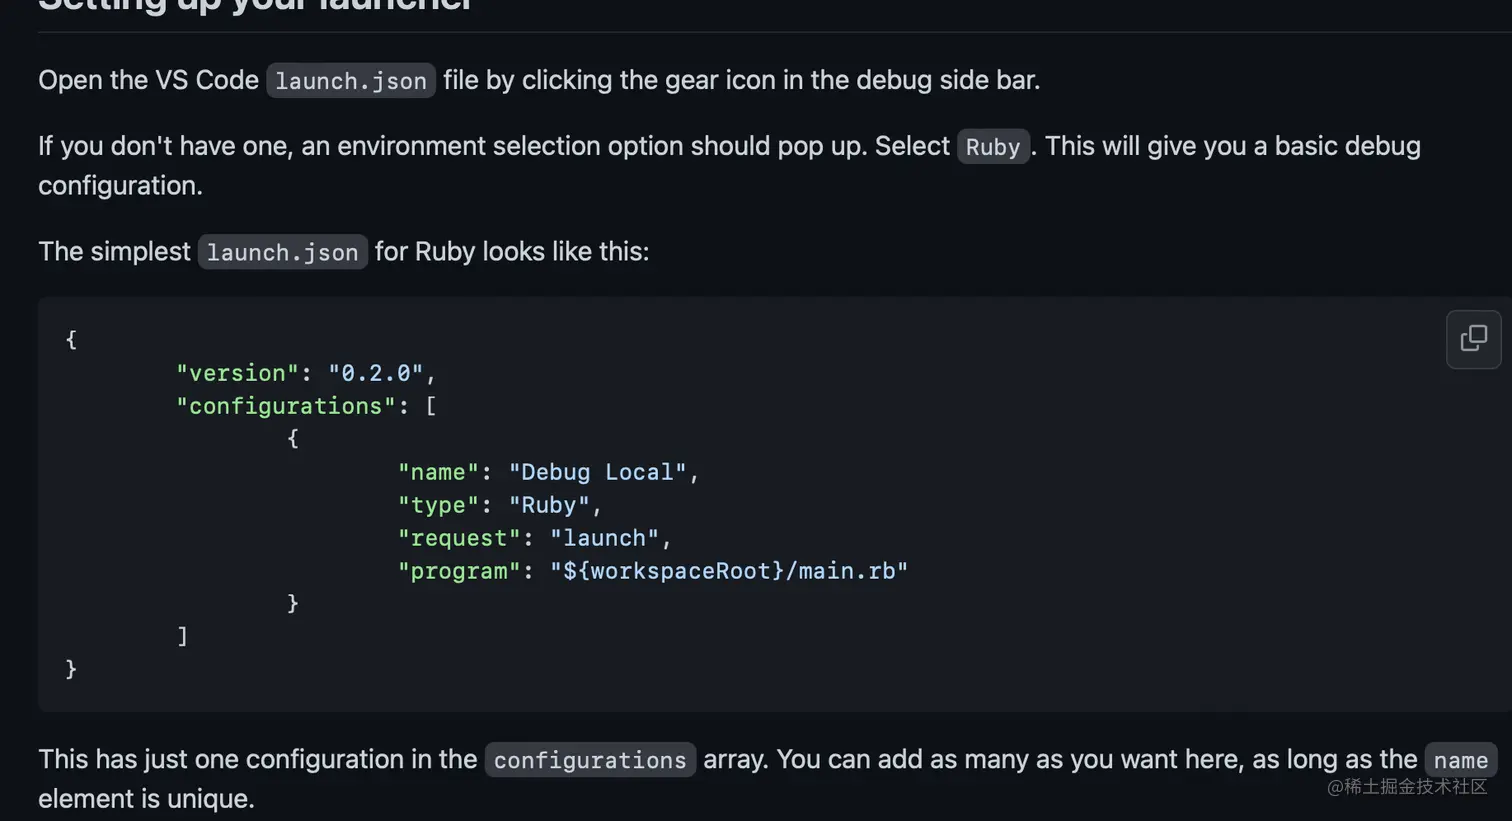
Task: Click the Ruby inline code tag after "Select"
Action: pyautogui.click(x=992, y=147)
